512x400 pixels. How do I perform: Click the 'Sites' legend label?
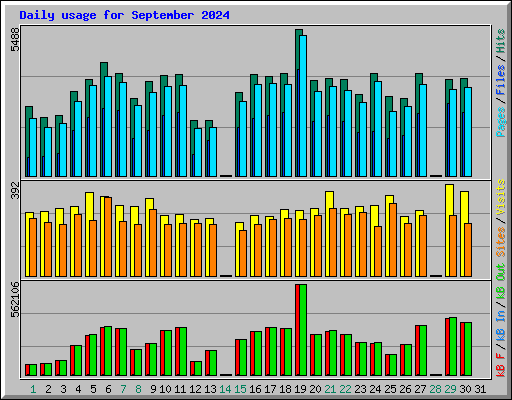501,241
